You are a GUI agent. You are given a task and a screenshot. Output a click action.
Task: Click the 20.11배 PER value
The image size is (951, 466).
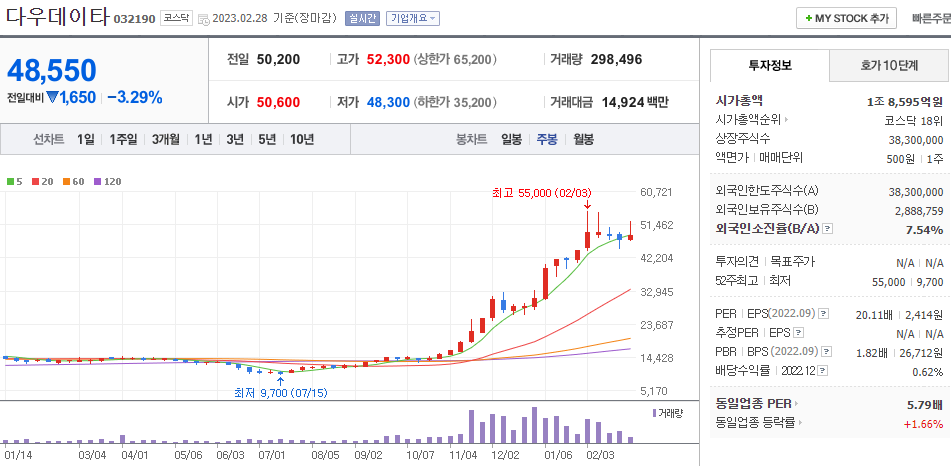872,314
